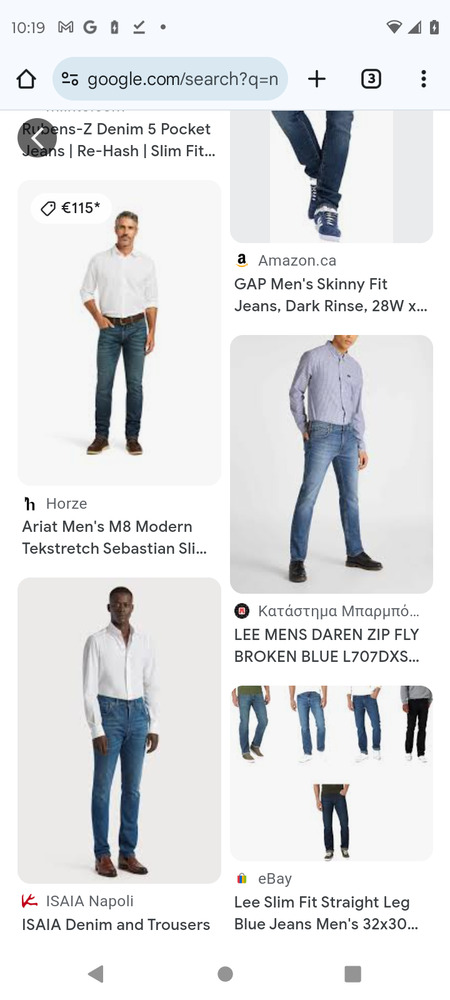450x1000 pixels.
Task: Select the google.com address bar
Action: point(170,79)
